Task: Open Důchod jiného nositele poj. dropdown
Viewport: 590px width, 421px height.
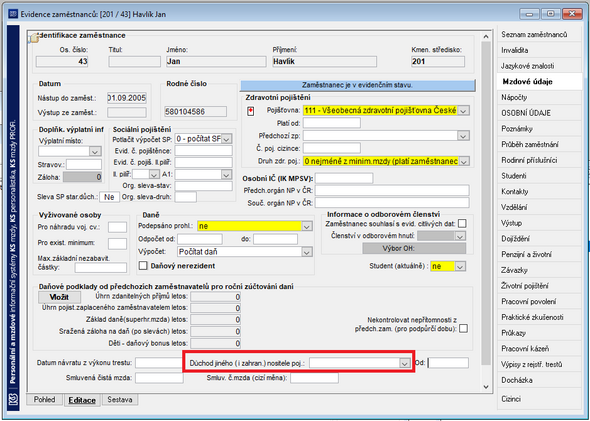Action: 404,363
